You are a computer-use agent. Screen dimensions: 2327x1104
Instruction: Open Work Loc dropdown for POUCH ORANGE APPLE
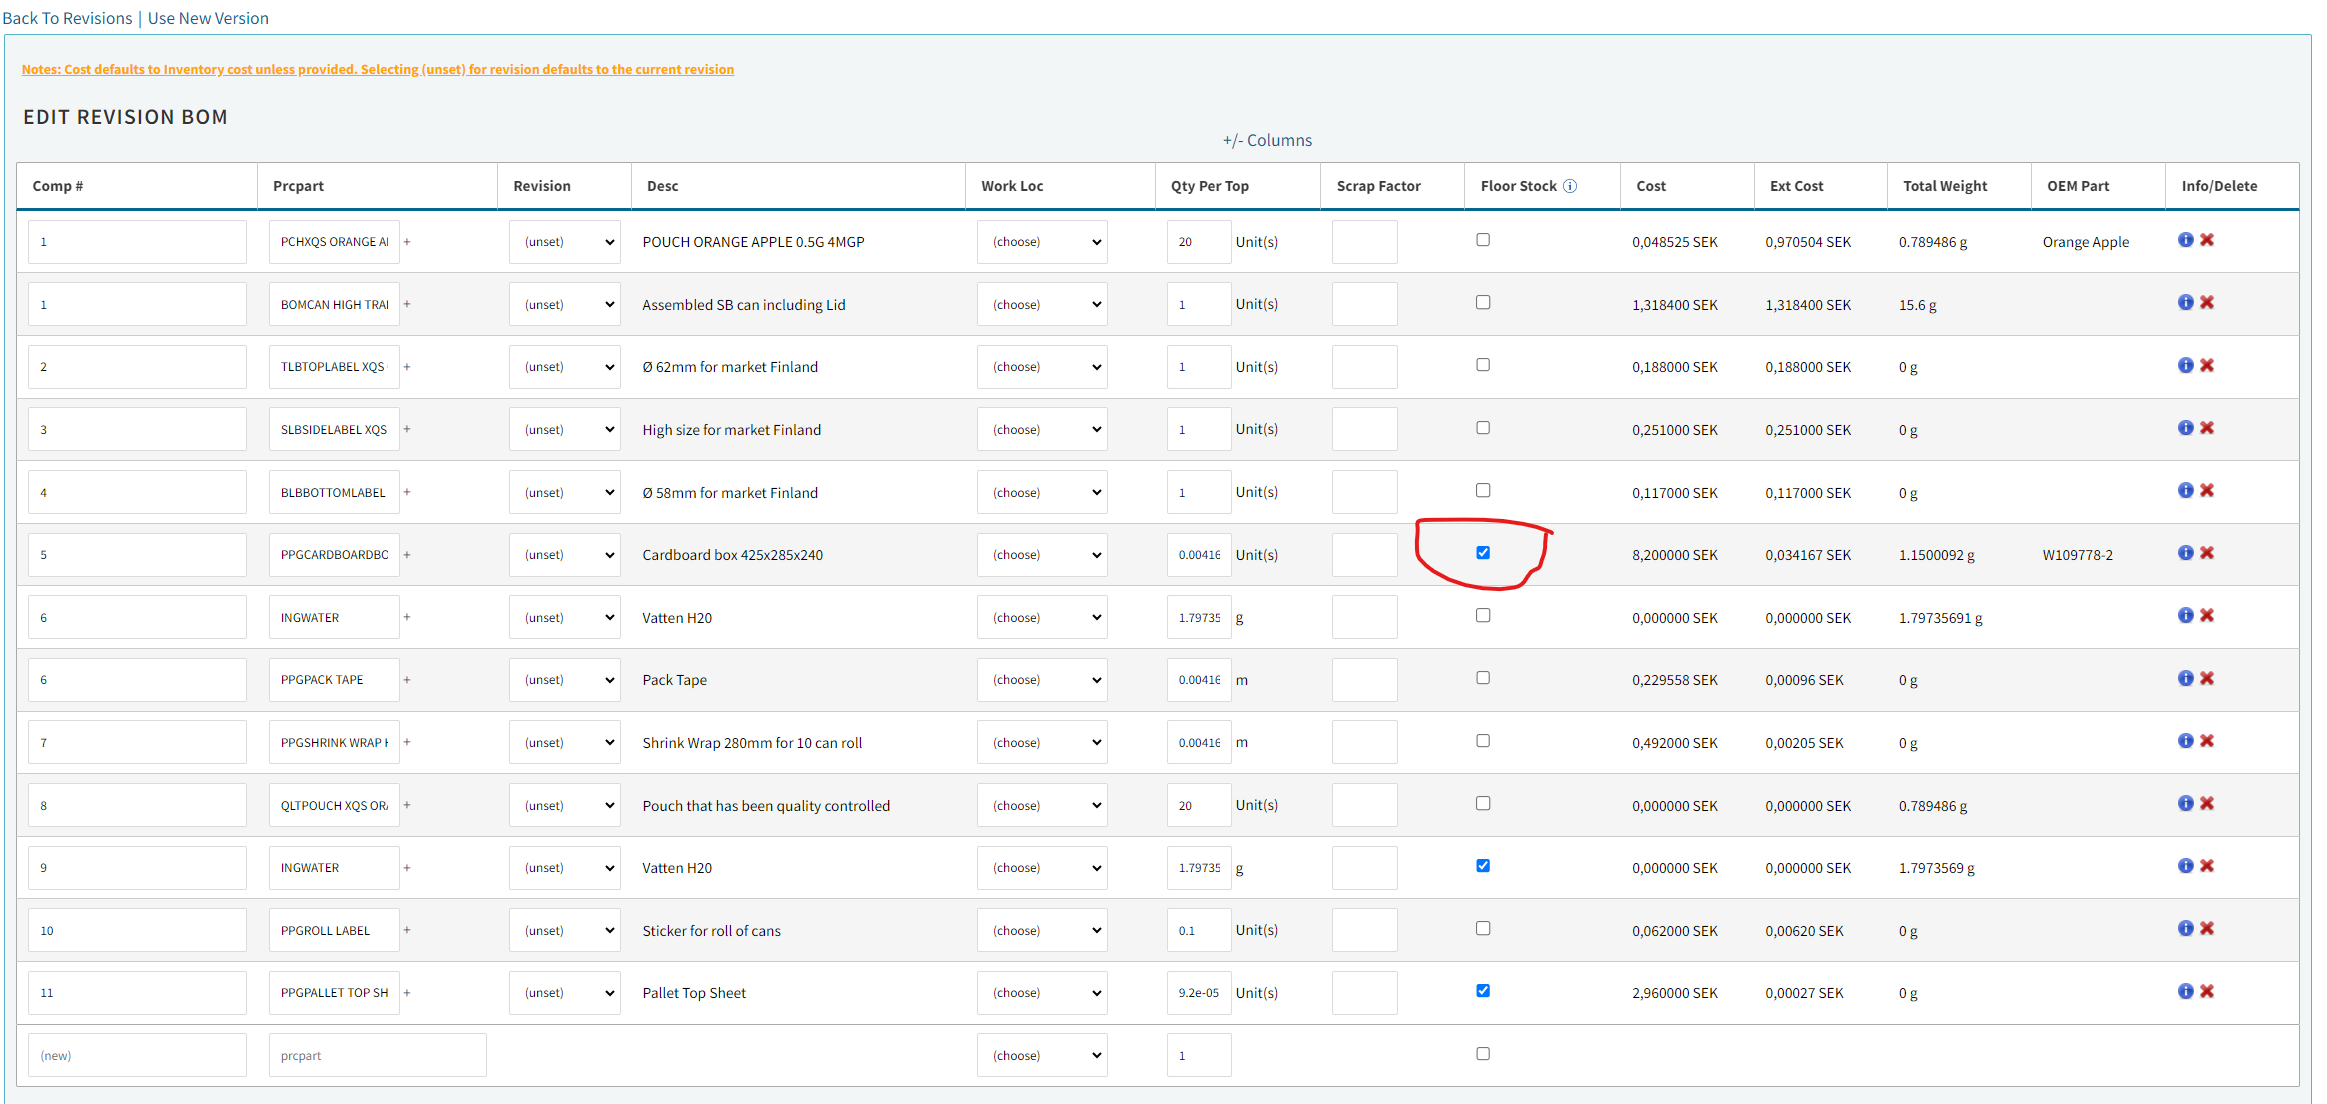pos(1042,242)
